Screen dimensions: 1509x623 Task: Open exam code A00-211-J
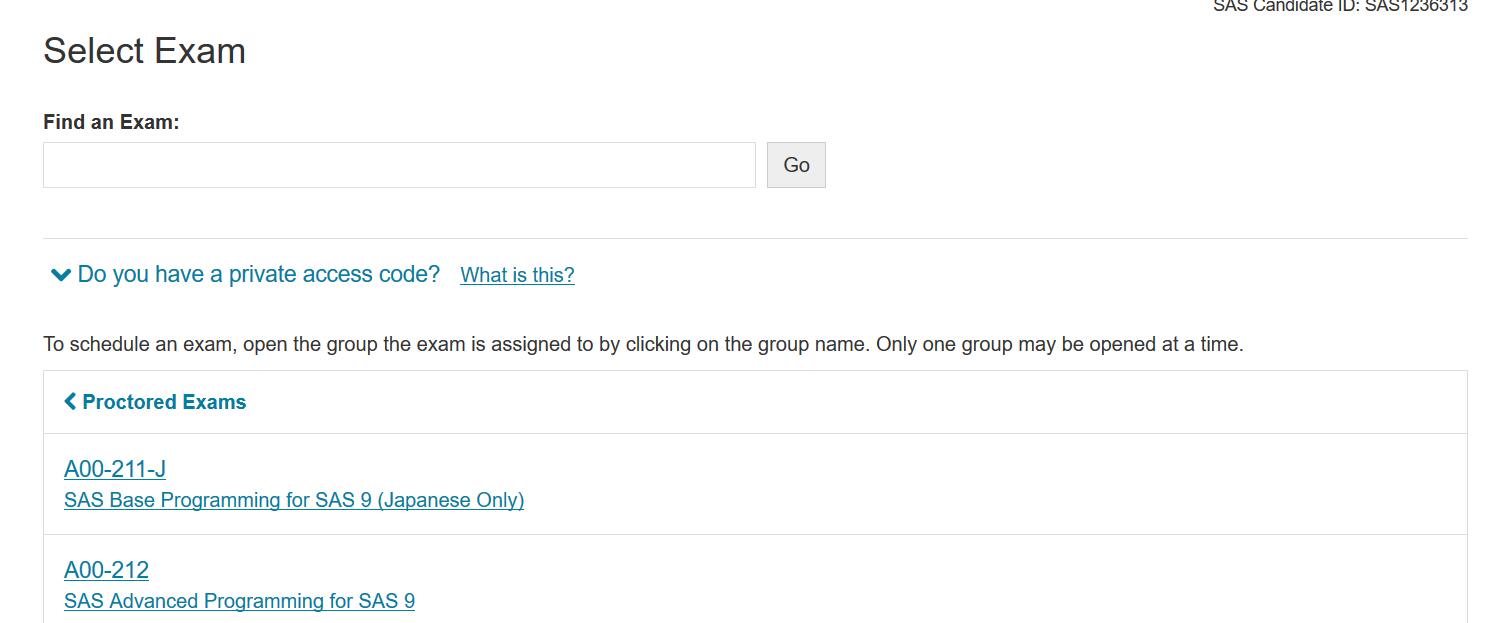point(115,469)
